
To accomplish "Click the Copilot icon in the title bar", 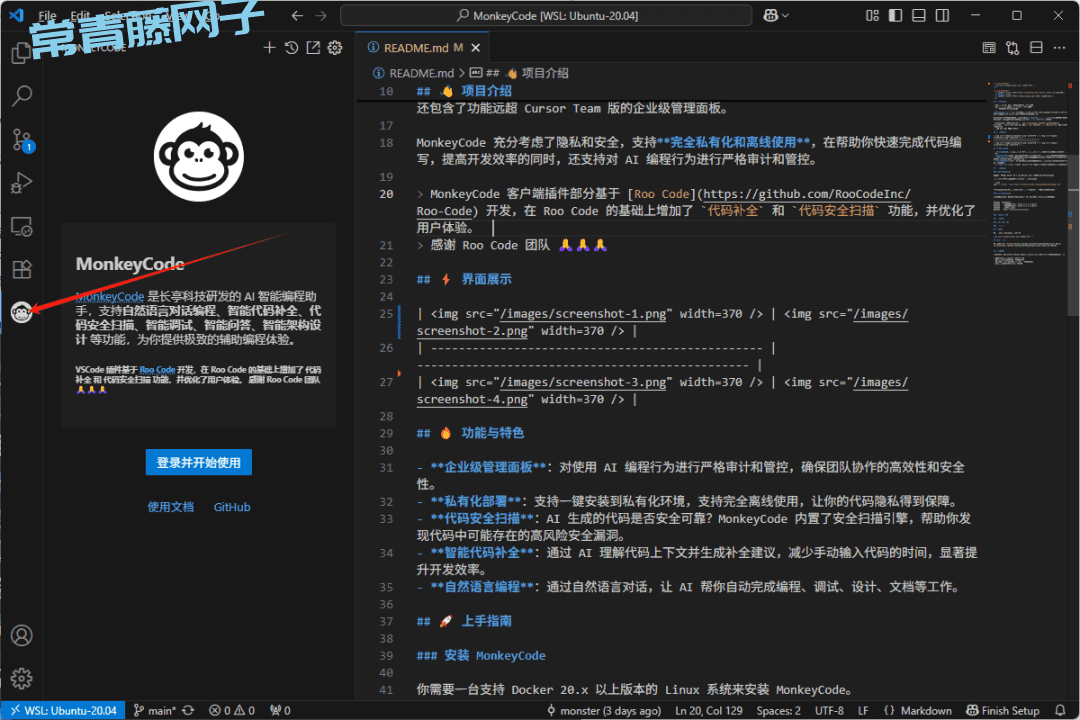I will 771,15.
